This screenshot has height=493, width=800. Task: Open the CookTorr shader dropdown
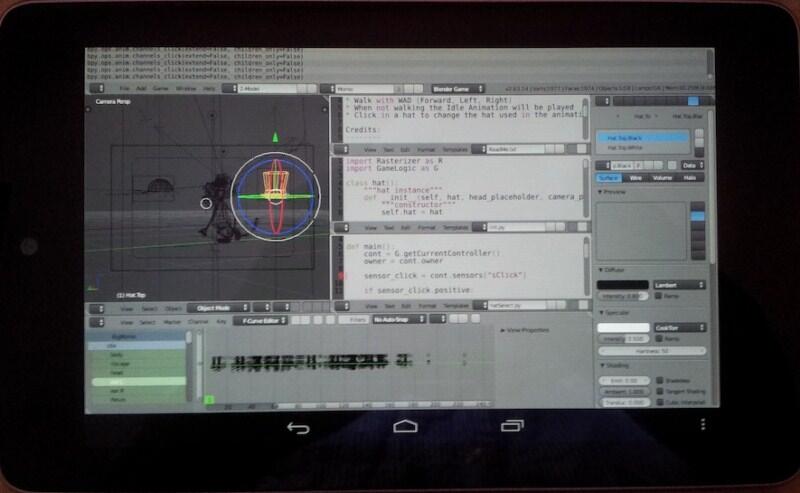680,327
